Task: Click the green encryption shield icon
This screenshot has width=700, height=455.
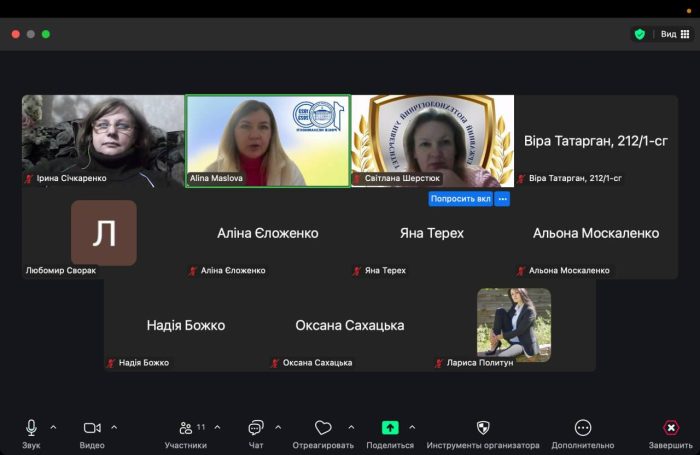Action: pyautogui.click(x=639, y=34)
